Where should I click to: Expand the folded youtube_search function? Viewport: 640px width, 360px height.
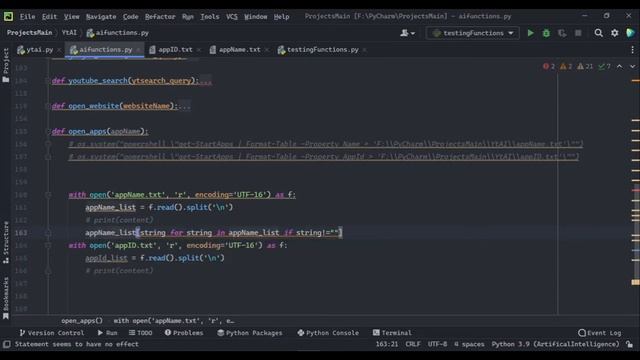click(48, 81)
